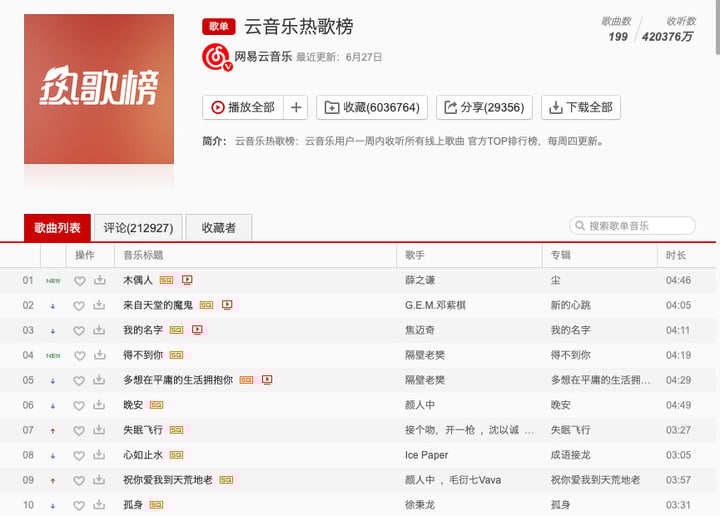
Task: Open the NetEase Cloud Music avatar logo
Action: coord(217,57)
